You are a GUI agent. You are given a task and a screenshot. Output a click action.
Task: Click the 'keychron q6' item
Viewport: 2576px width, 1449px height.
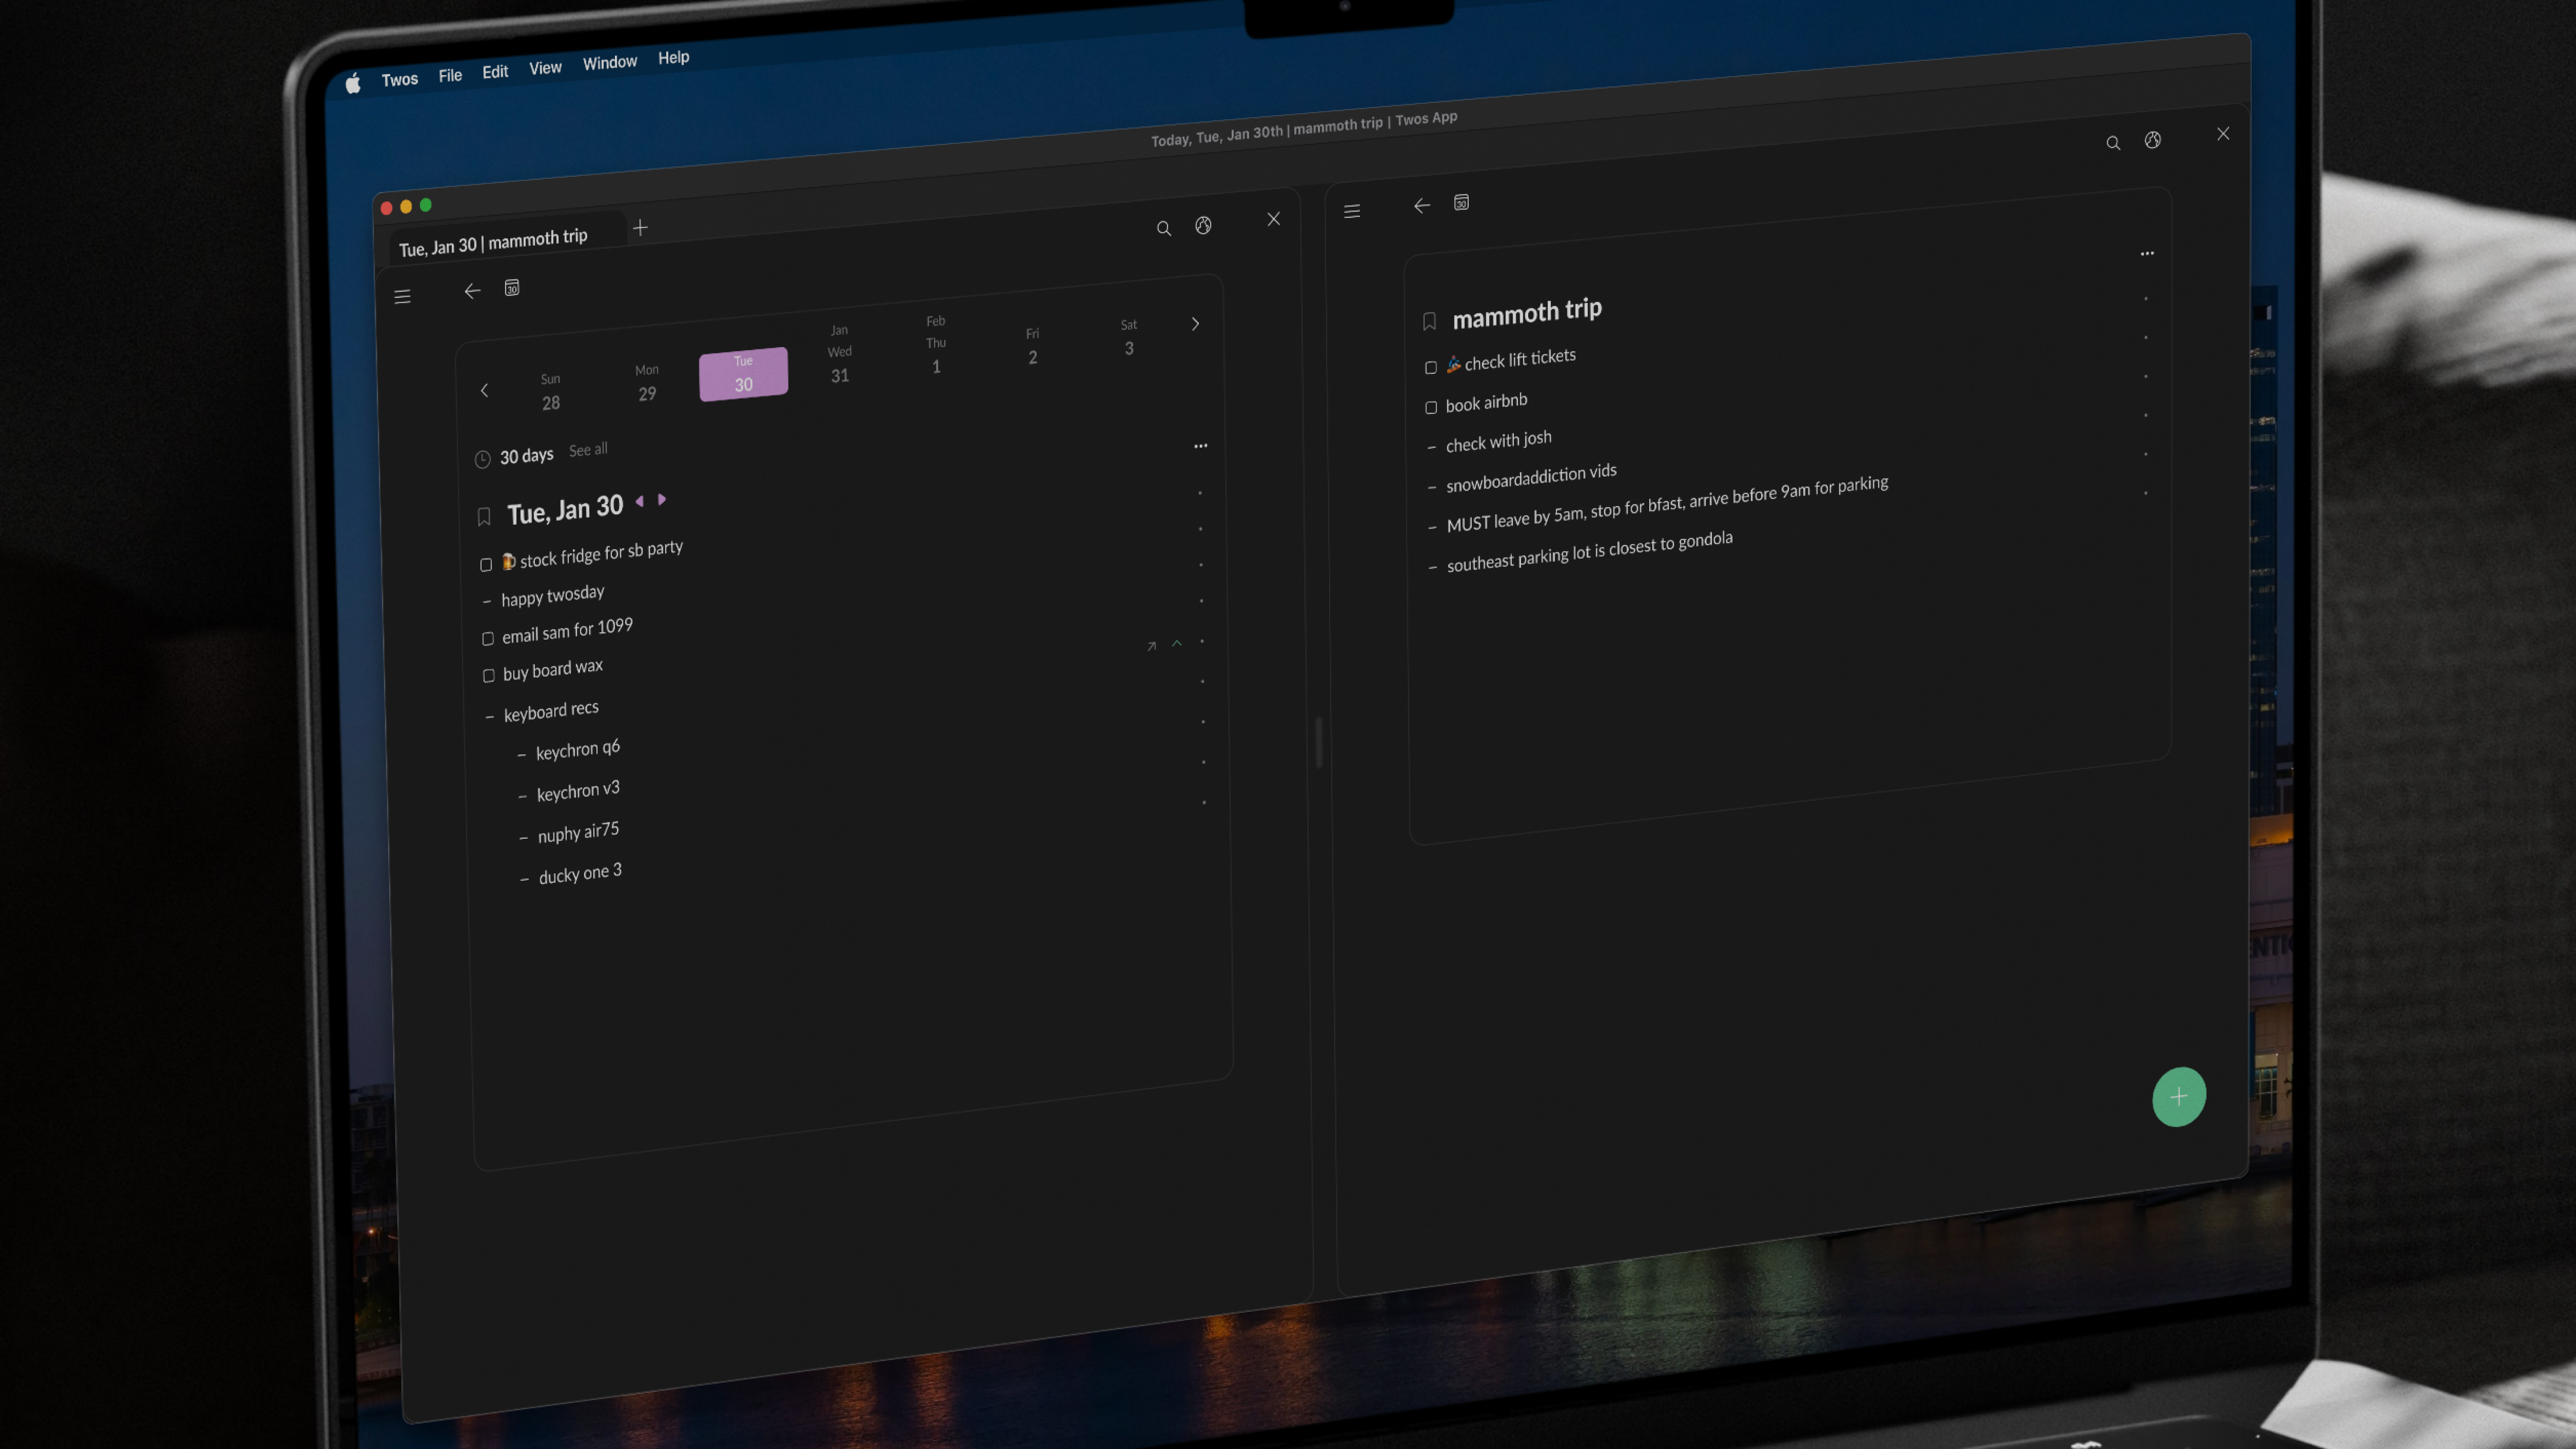pyautogui.click(x=578, y=750)
